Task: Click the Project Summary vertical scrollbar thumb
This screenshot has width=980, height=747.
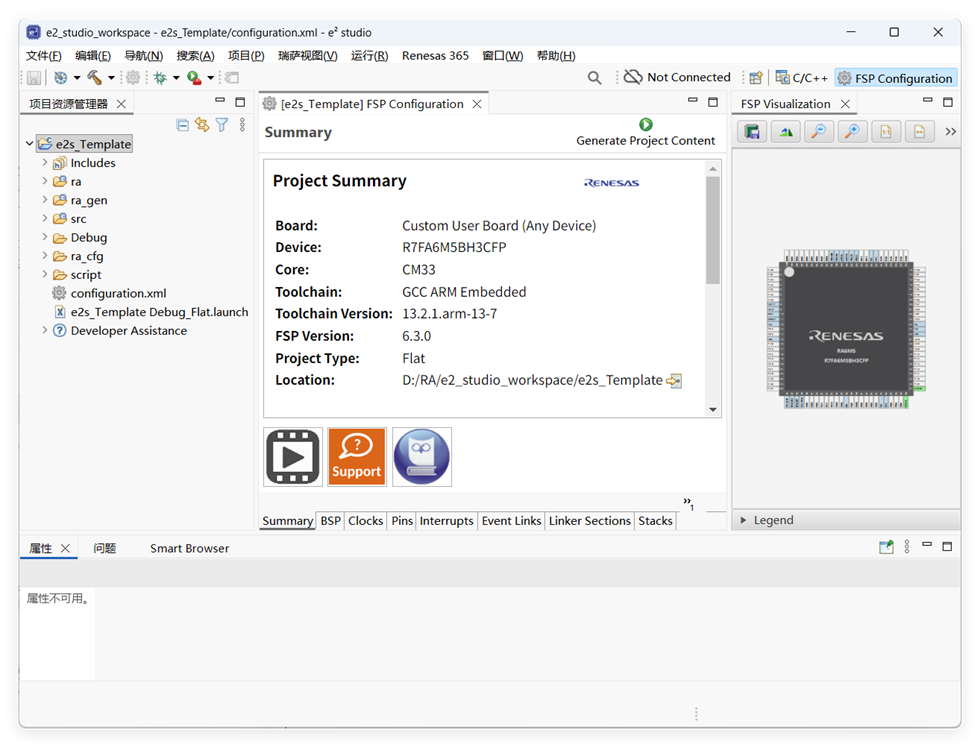Action: pos(712,230)
